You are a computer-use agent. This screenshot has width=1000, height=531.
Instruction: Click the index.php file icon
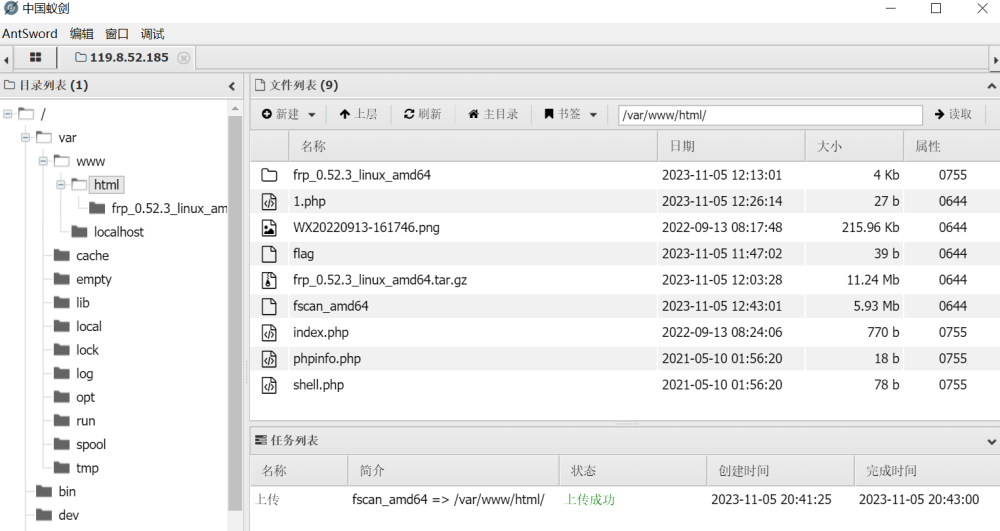coord(270,332)
